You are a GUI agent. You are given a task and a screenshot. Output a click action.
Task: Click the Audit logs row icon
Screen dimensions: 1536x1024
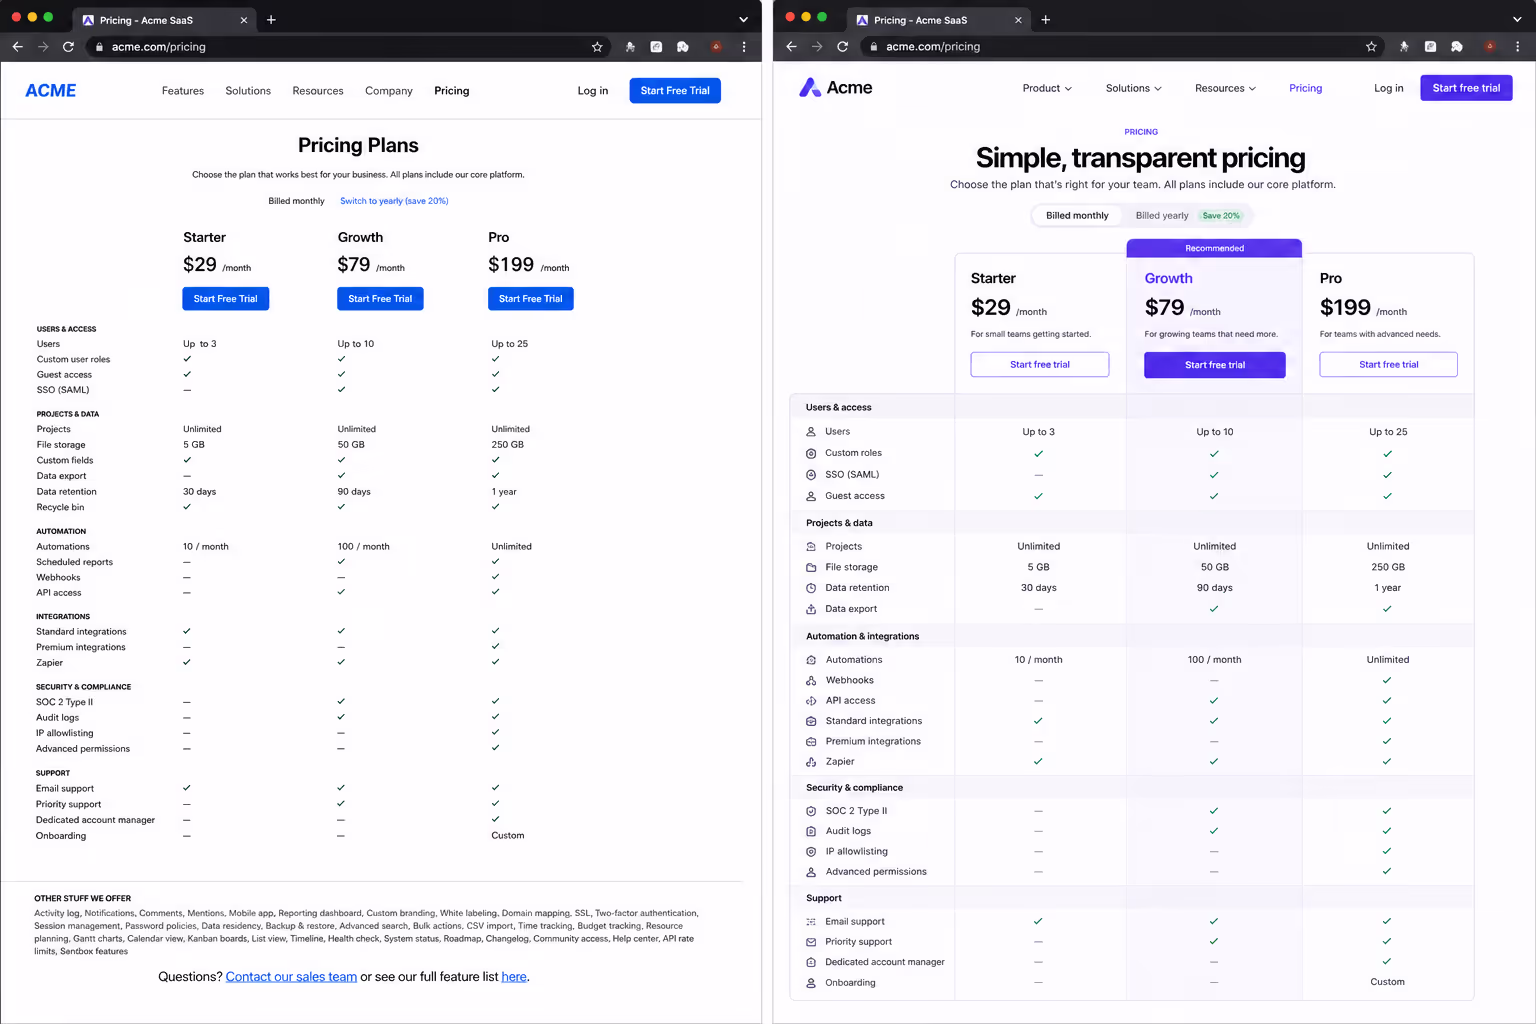tap(811, 831)
